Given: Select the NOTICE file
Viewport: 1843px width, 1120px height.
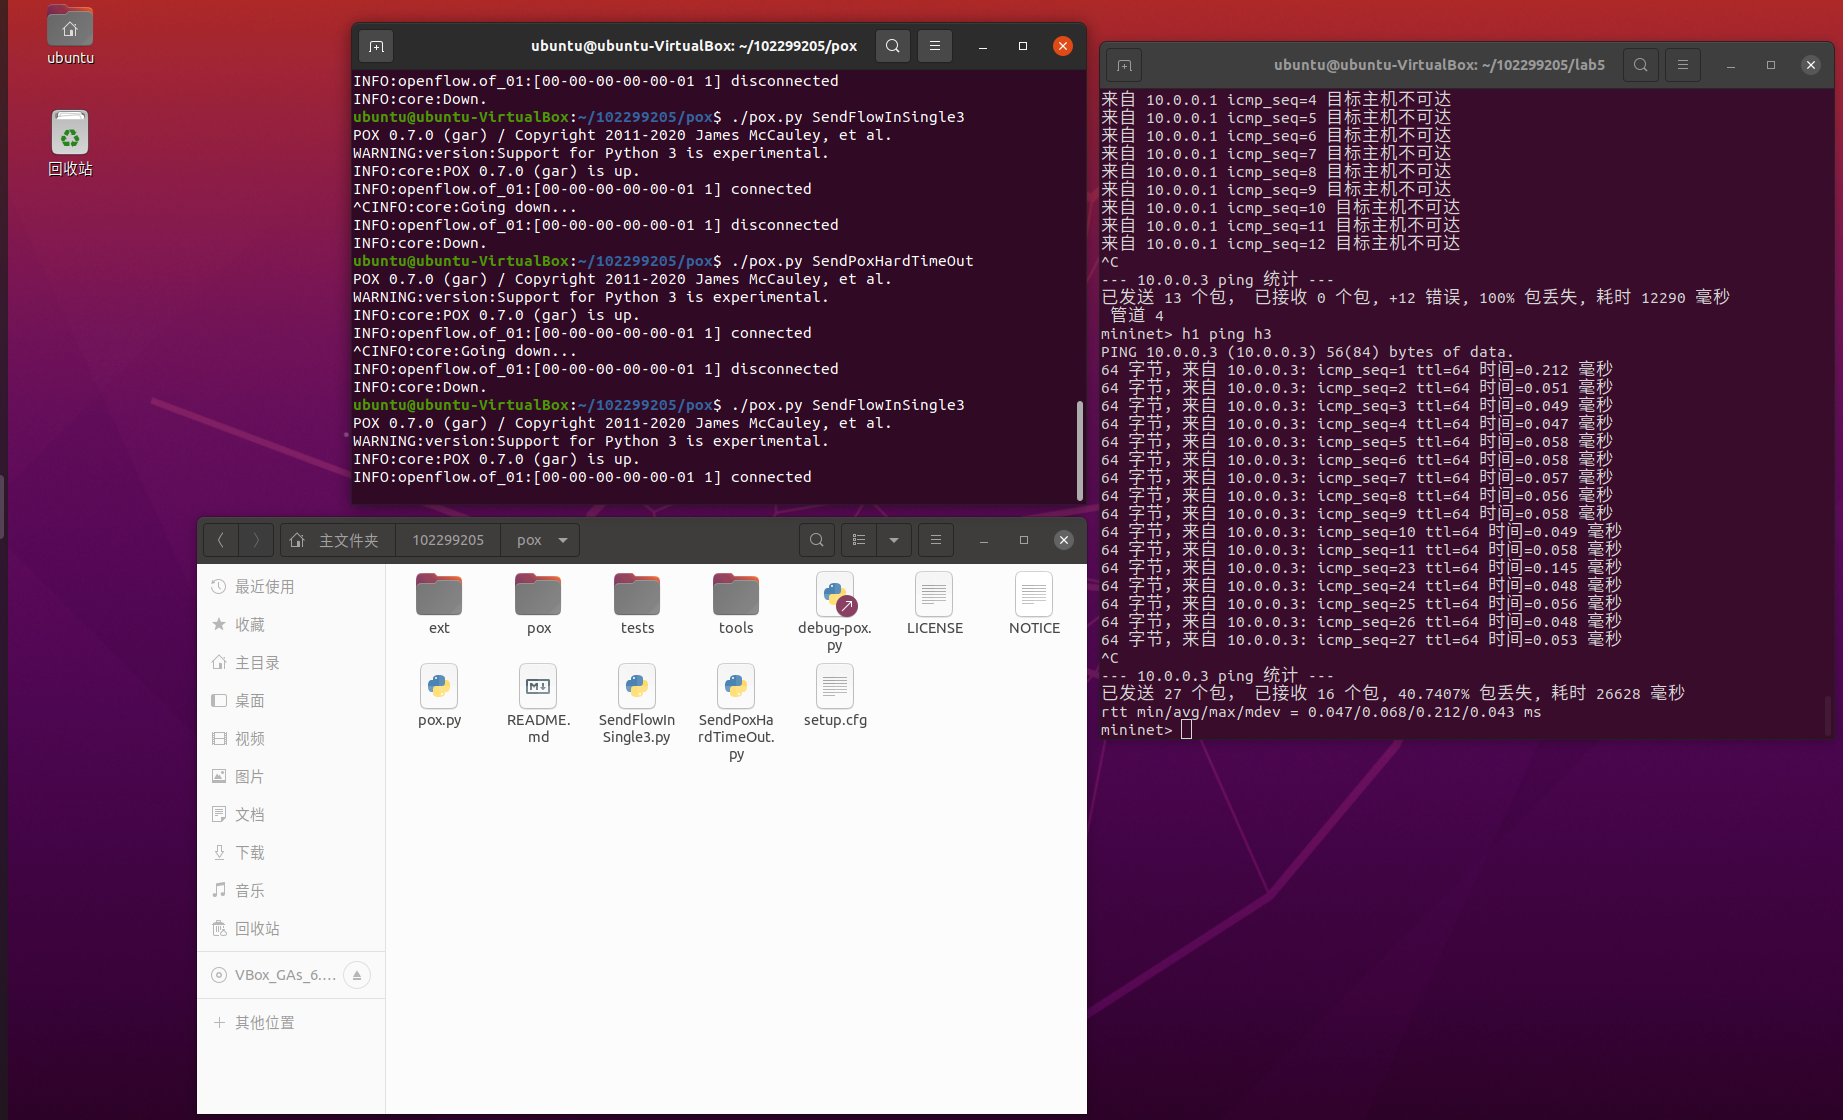Looking at the screenshot, I should coord(1034,604).
